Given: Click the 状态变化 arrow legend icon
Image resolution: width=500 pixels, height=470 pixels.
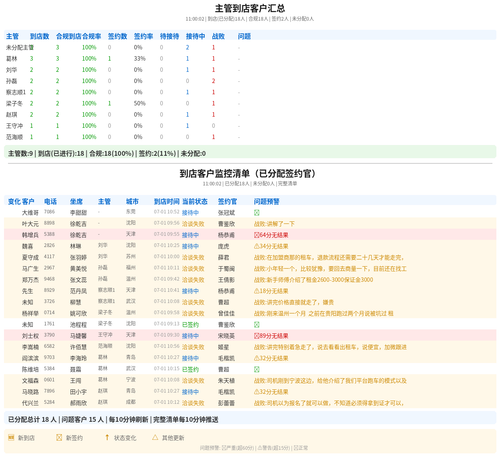Looking at the screenshot, I should pos(107,437).
